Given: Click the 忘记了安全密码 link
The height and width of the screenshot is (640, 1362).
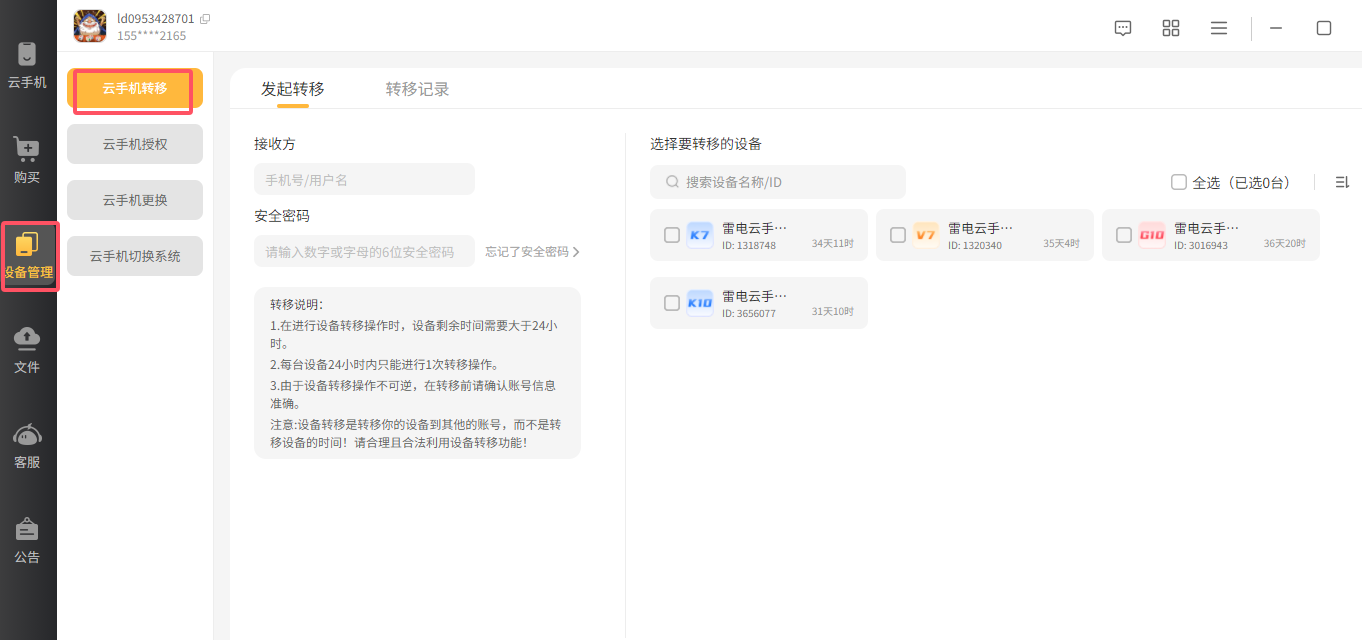Looking at the screenshot, I should point(532,252).
